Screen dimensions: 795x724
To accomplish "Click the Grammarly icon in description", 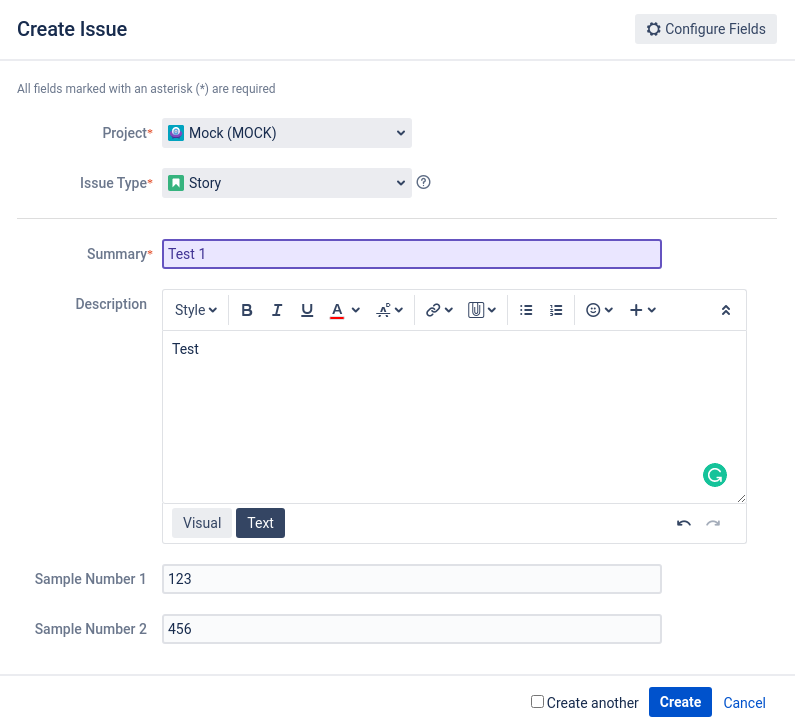I will click(x=715, y=475).
